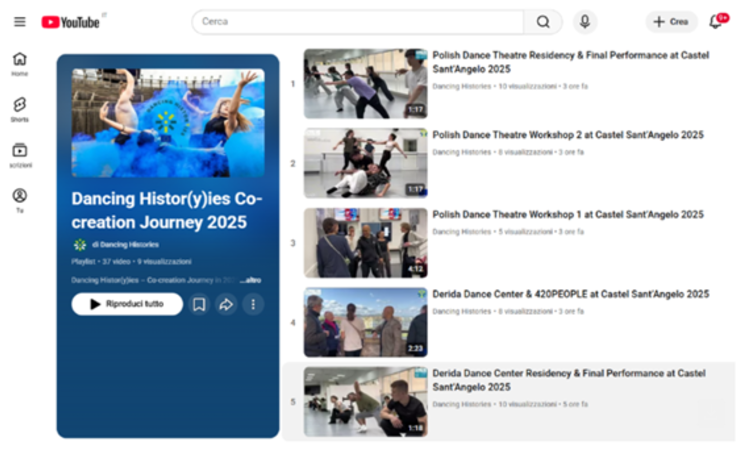Click the YouTube logo
Screen dimensions: 745x450
72,22
